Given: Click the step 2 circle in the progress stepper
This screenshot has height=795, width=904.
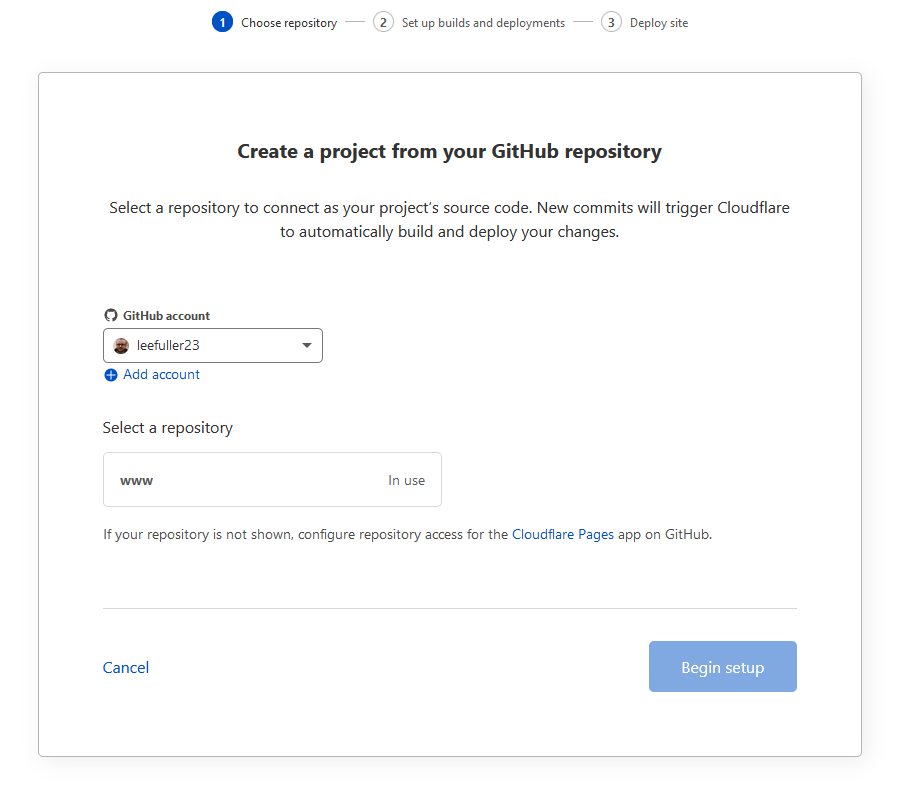Looking at the screenshot, I should 383,21.
